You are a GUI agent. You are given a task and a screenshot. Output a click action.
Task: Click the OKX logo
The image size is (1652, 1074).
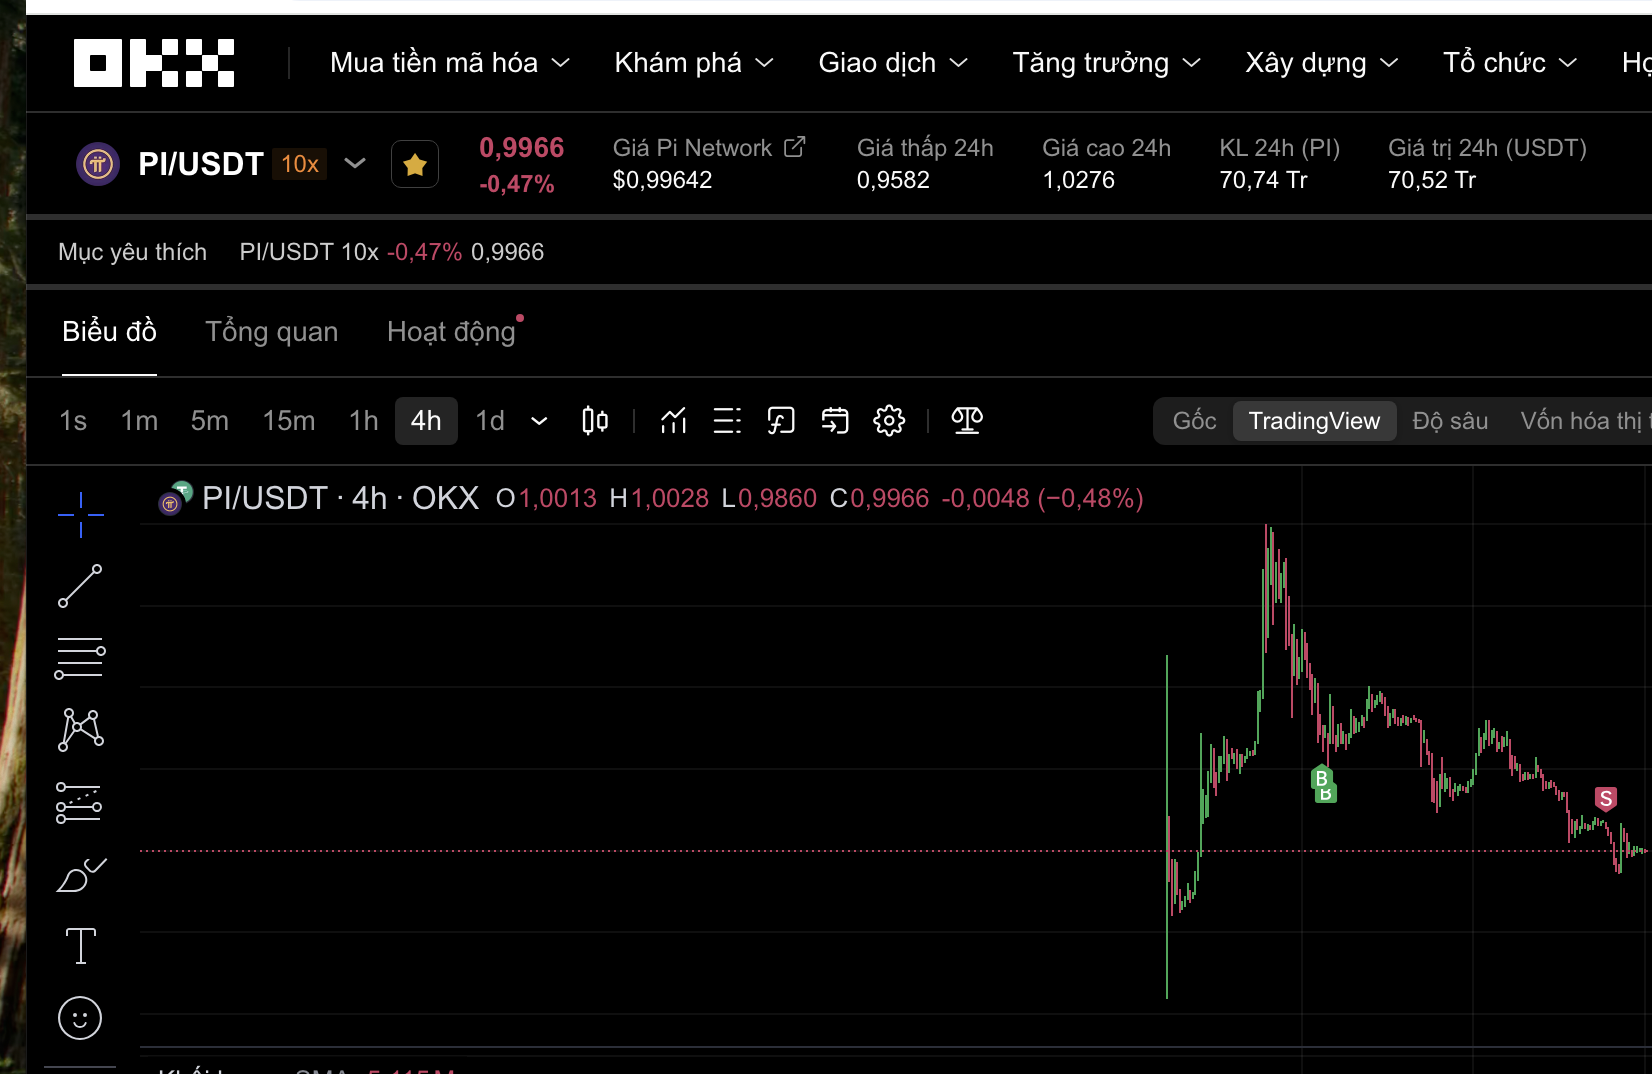[x=154, y=63]
